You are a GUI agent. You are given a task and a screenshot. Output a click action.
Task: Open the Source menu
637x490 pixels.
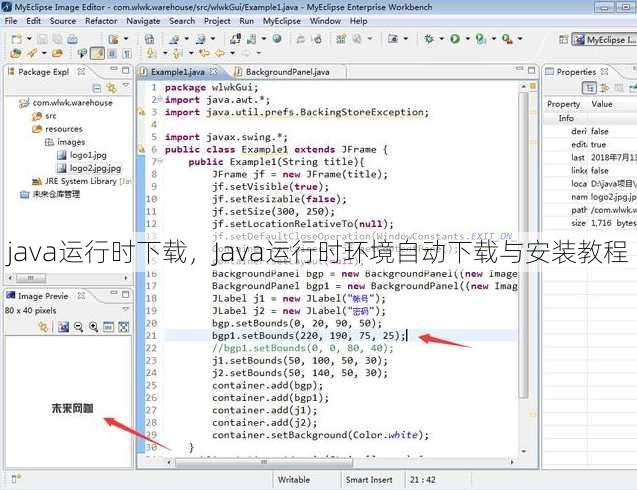[x=63, y=21]
